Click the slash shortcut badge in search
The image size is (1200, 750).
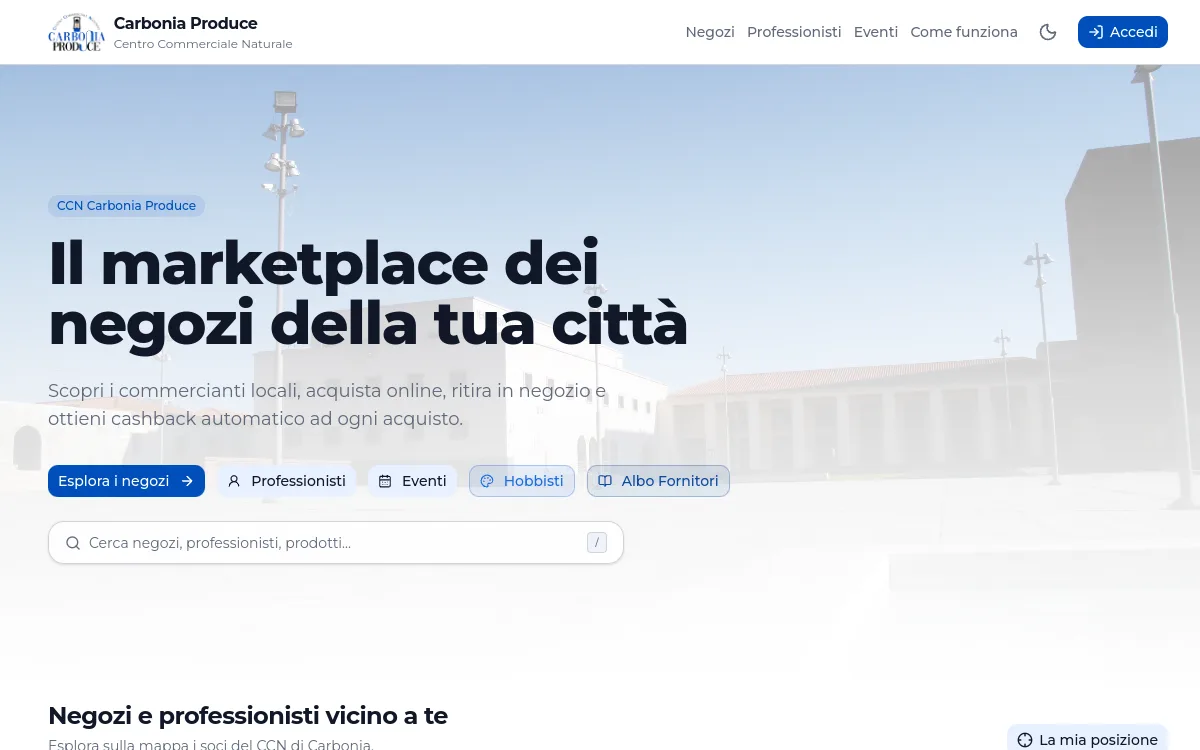tap(597, 543)
